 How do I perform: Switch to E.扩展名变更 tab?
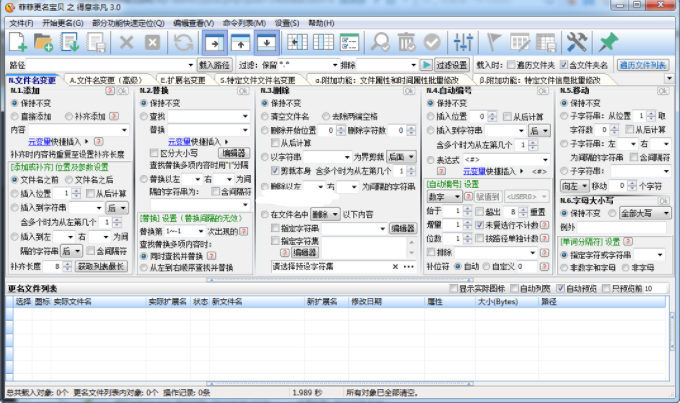coord(183,80)
